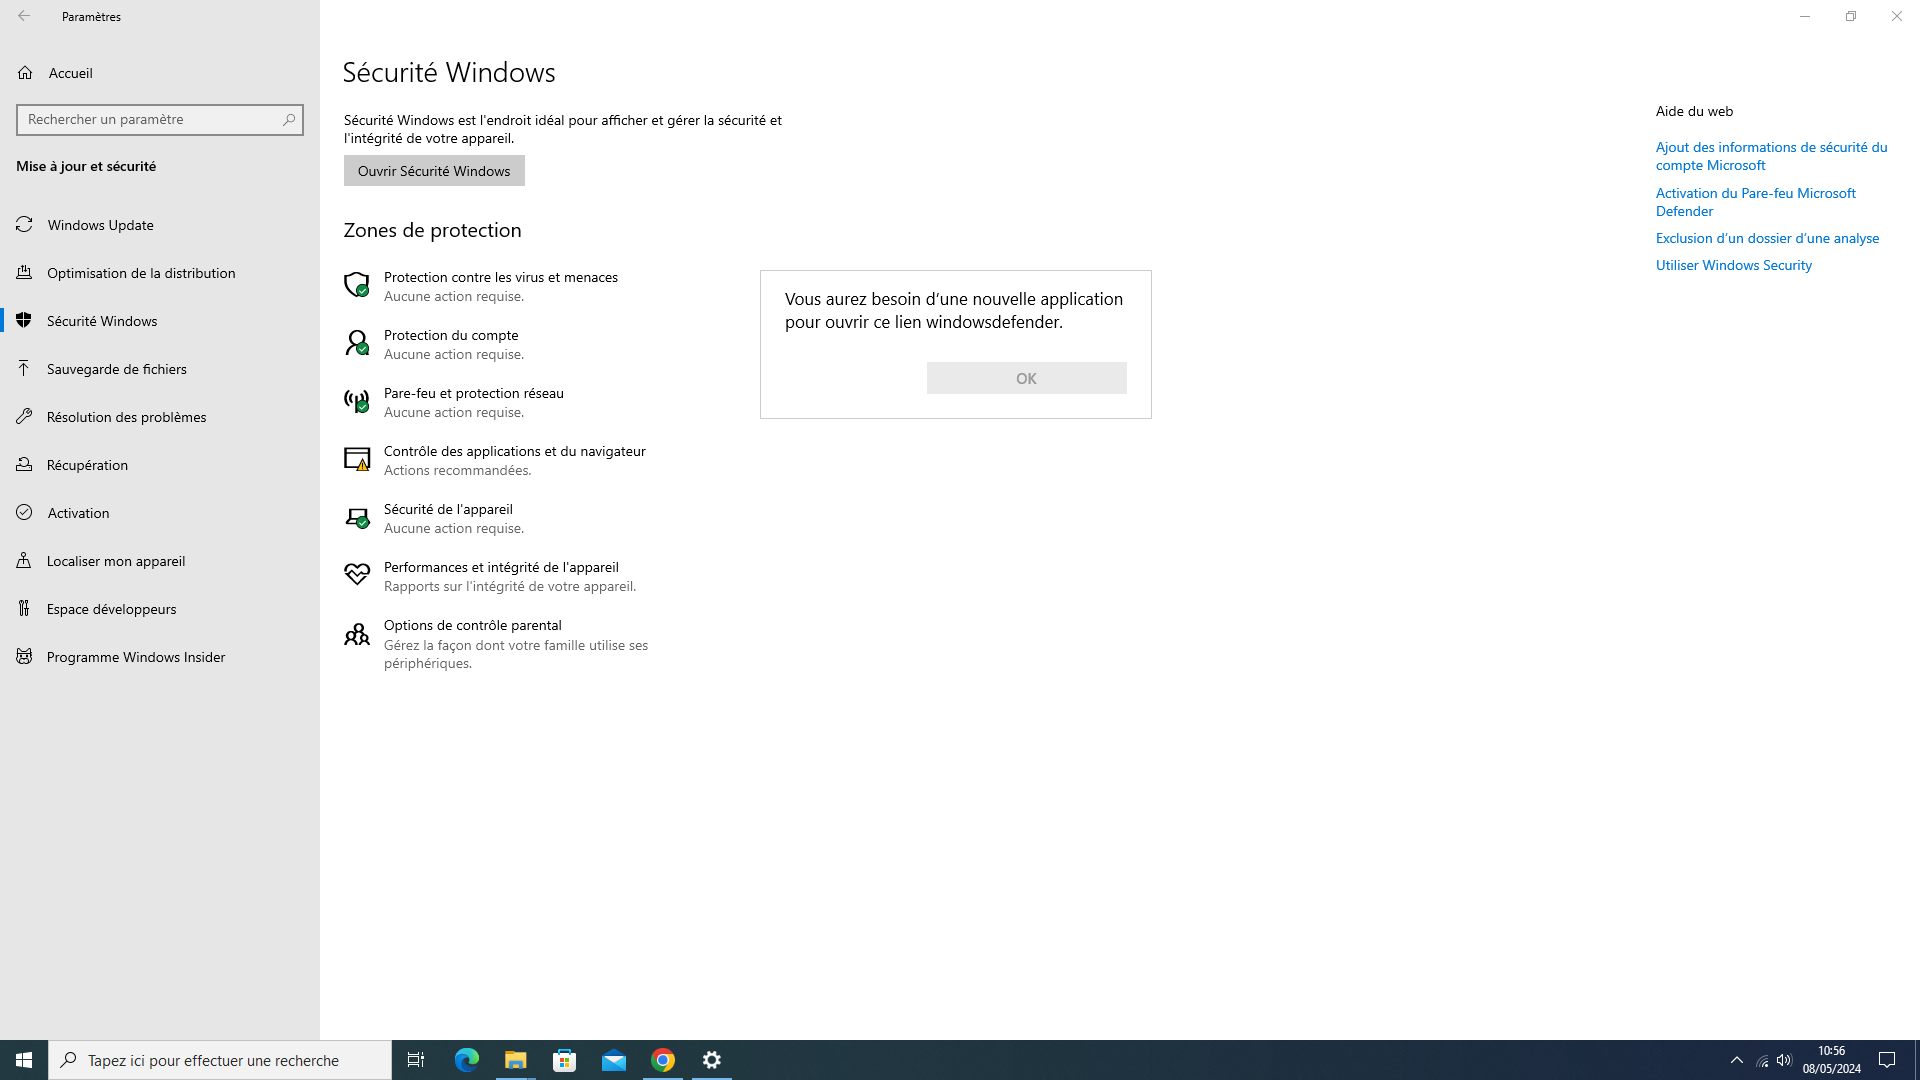Select Résolution des problèmes in sidebar
This screenshot has height=1080, width=1920.
[160, 417]
